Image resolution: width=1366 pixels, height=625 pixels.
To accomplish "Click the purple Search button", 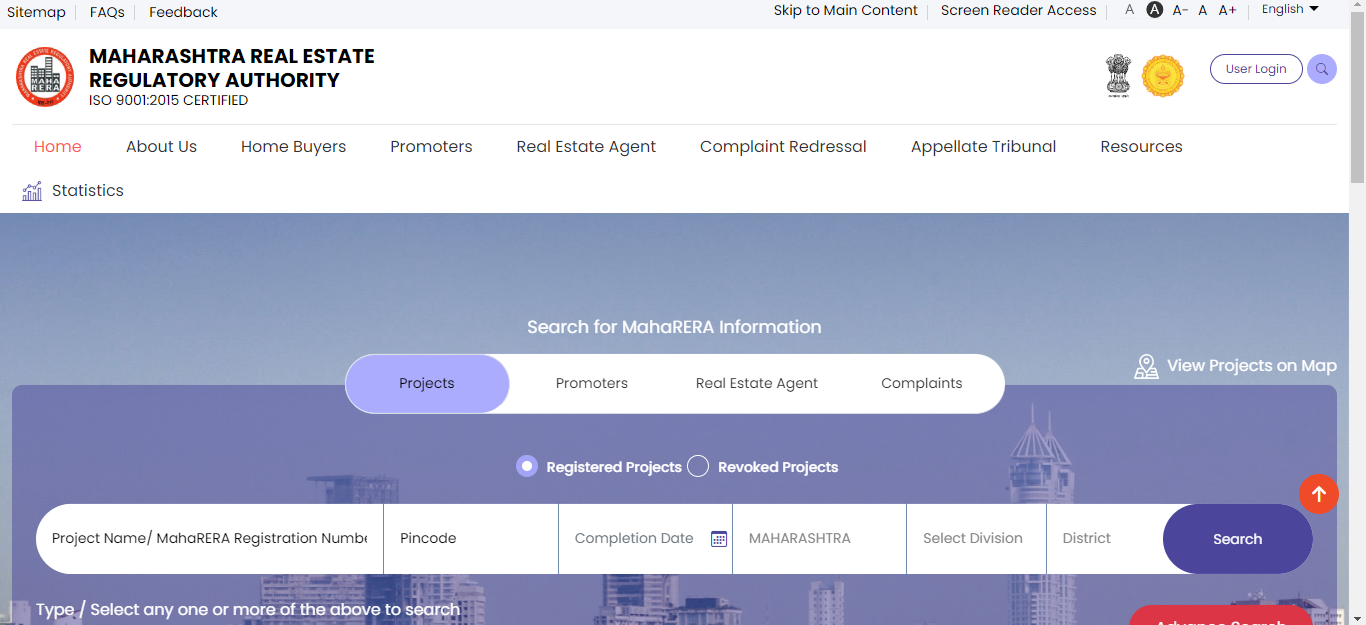I will (x=1238, y=539).
